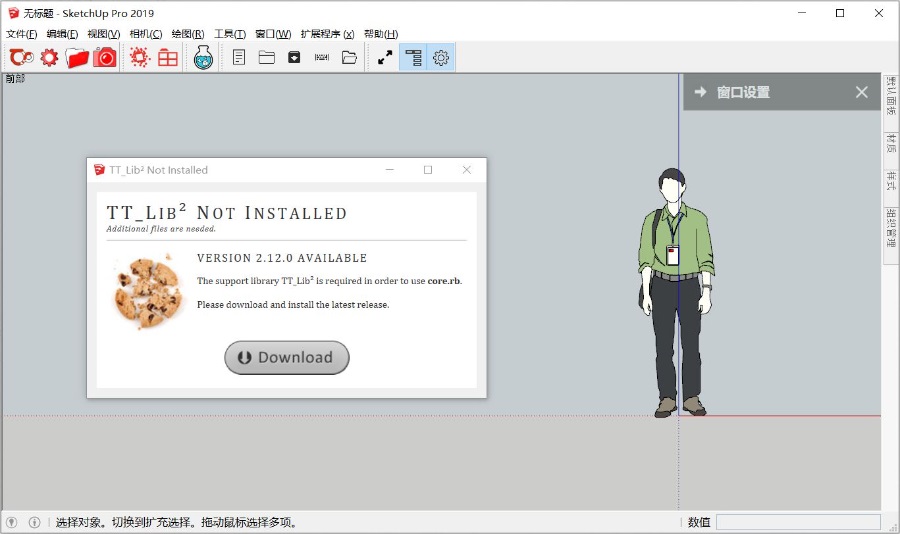
Task: Click the open folder outline icon
Action: (349, 57)
